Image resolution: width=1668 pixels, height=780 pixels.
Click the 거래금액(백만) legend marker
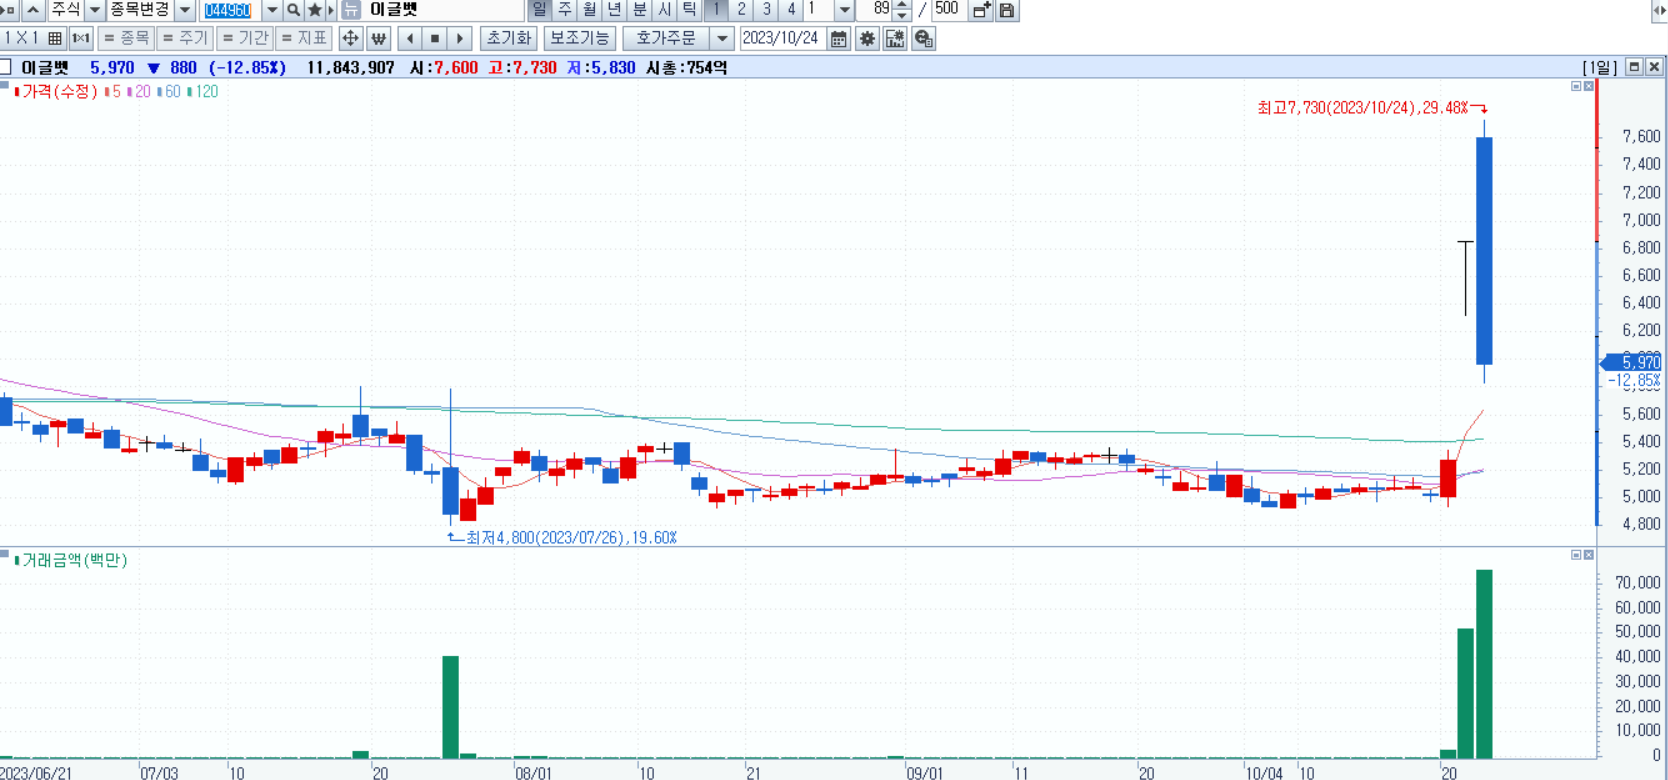coord(17,560)
